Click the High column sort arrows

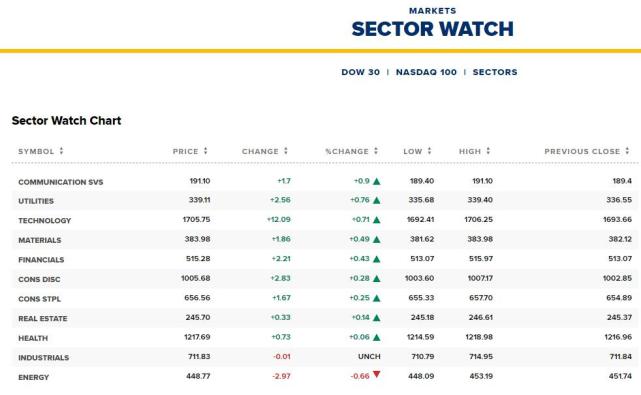coord(488,151)
